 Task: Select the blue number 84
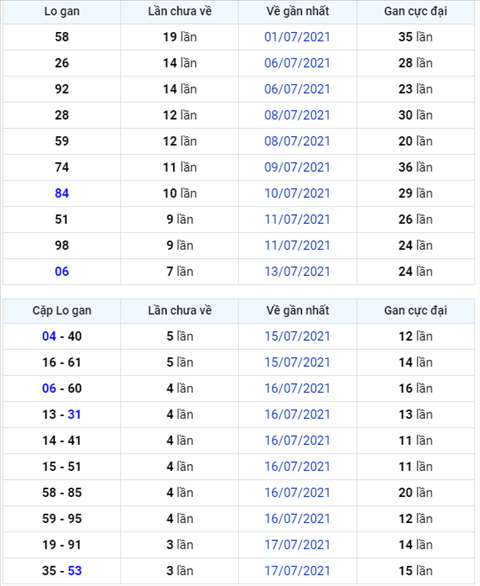pos(62,193)
